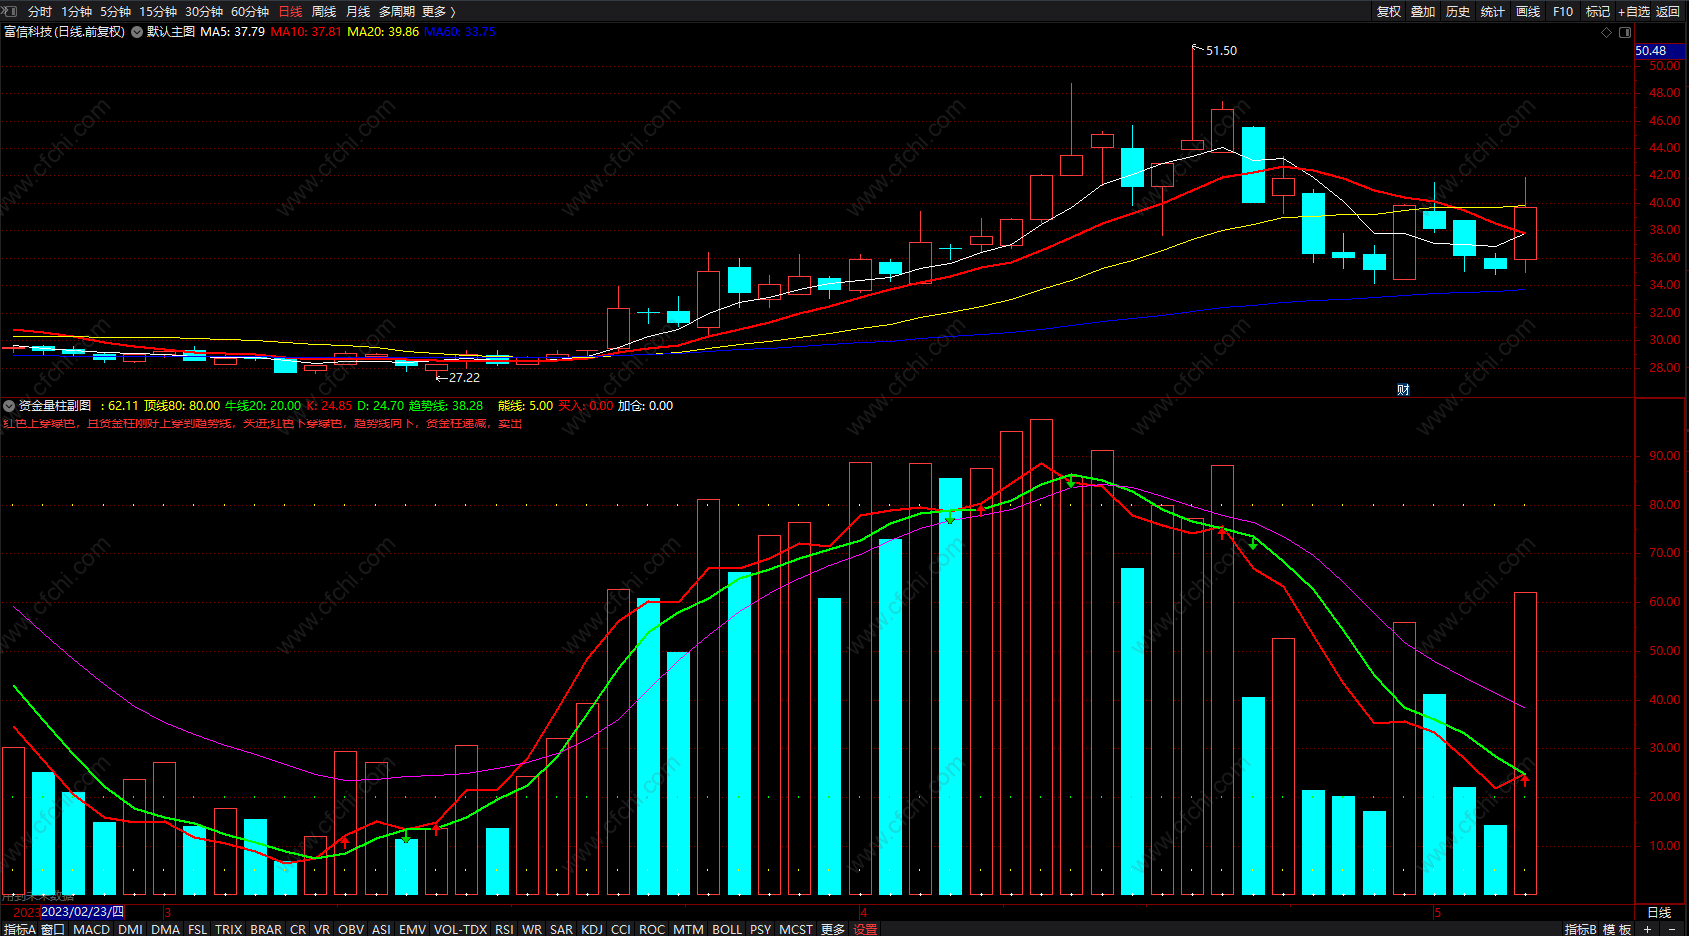Click the 模板 template button
The image size is (1689, 936).
(x=1617, y=929)
